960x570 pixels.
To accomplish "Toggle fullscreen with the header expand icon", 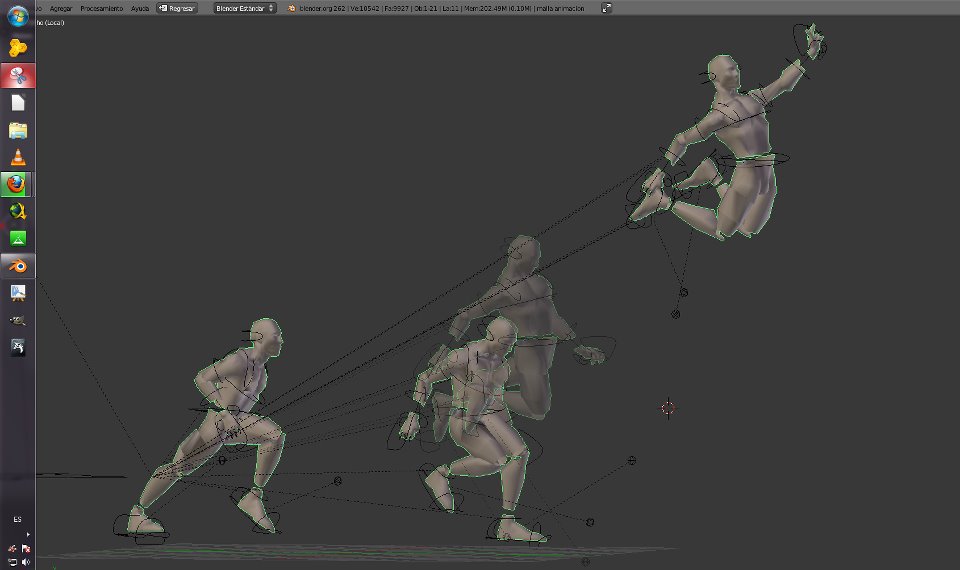I will [x=606, y=8].
